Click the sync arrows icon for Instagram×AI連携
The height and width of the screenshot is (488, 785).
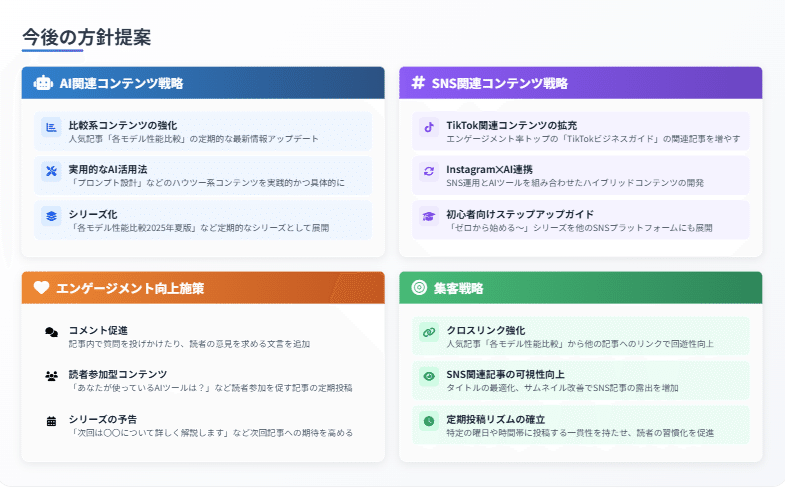pos(429,171)
